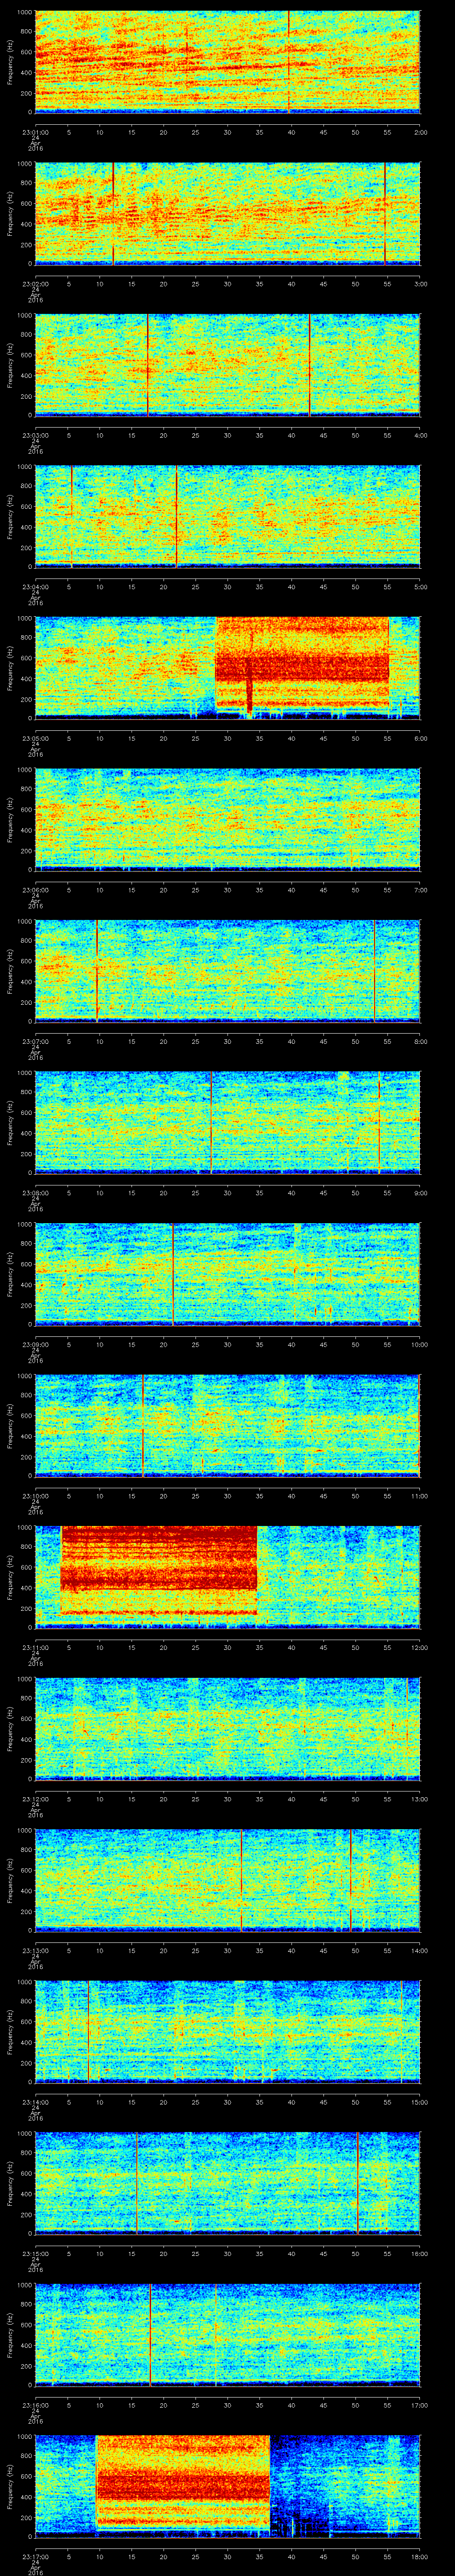This screenshot has height=2576, width=455.
Task: Click the '23:01:00' time label
Action: pyautogui.click(x=35, y=131)
